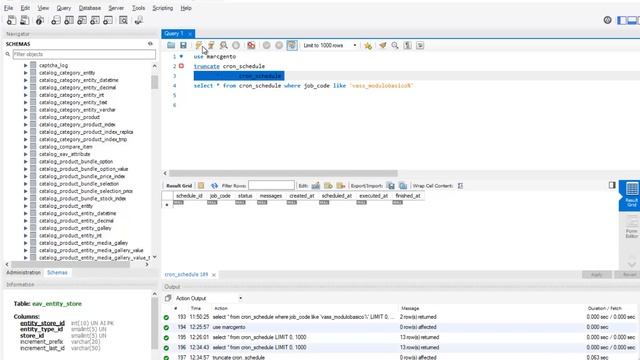This screenshot has height=360, width=640.
Task: Open find panel magnifier icon
Action: (395, 45)
